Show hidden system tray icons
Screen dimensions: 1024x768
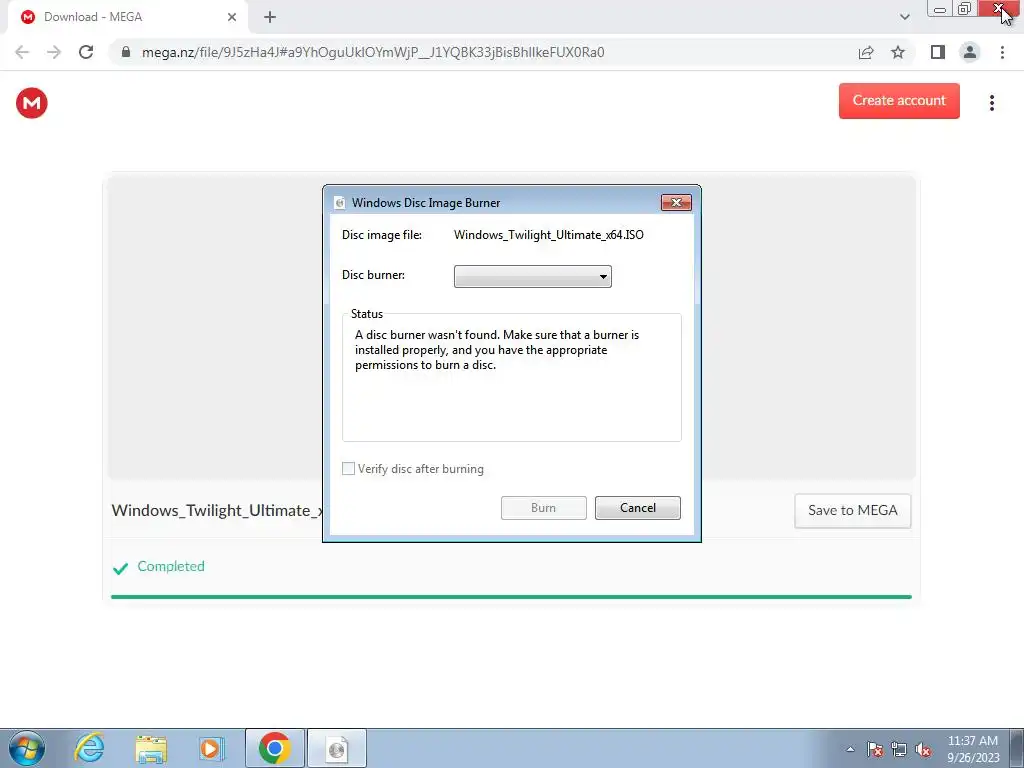coord(850,749)
